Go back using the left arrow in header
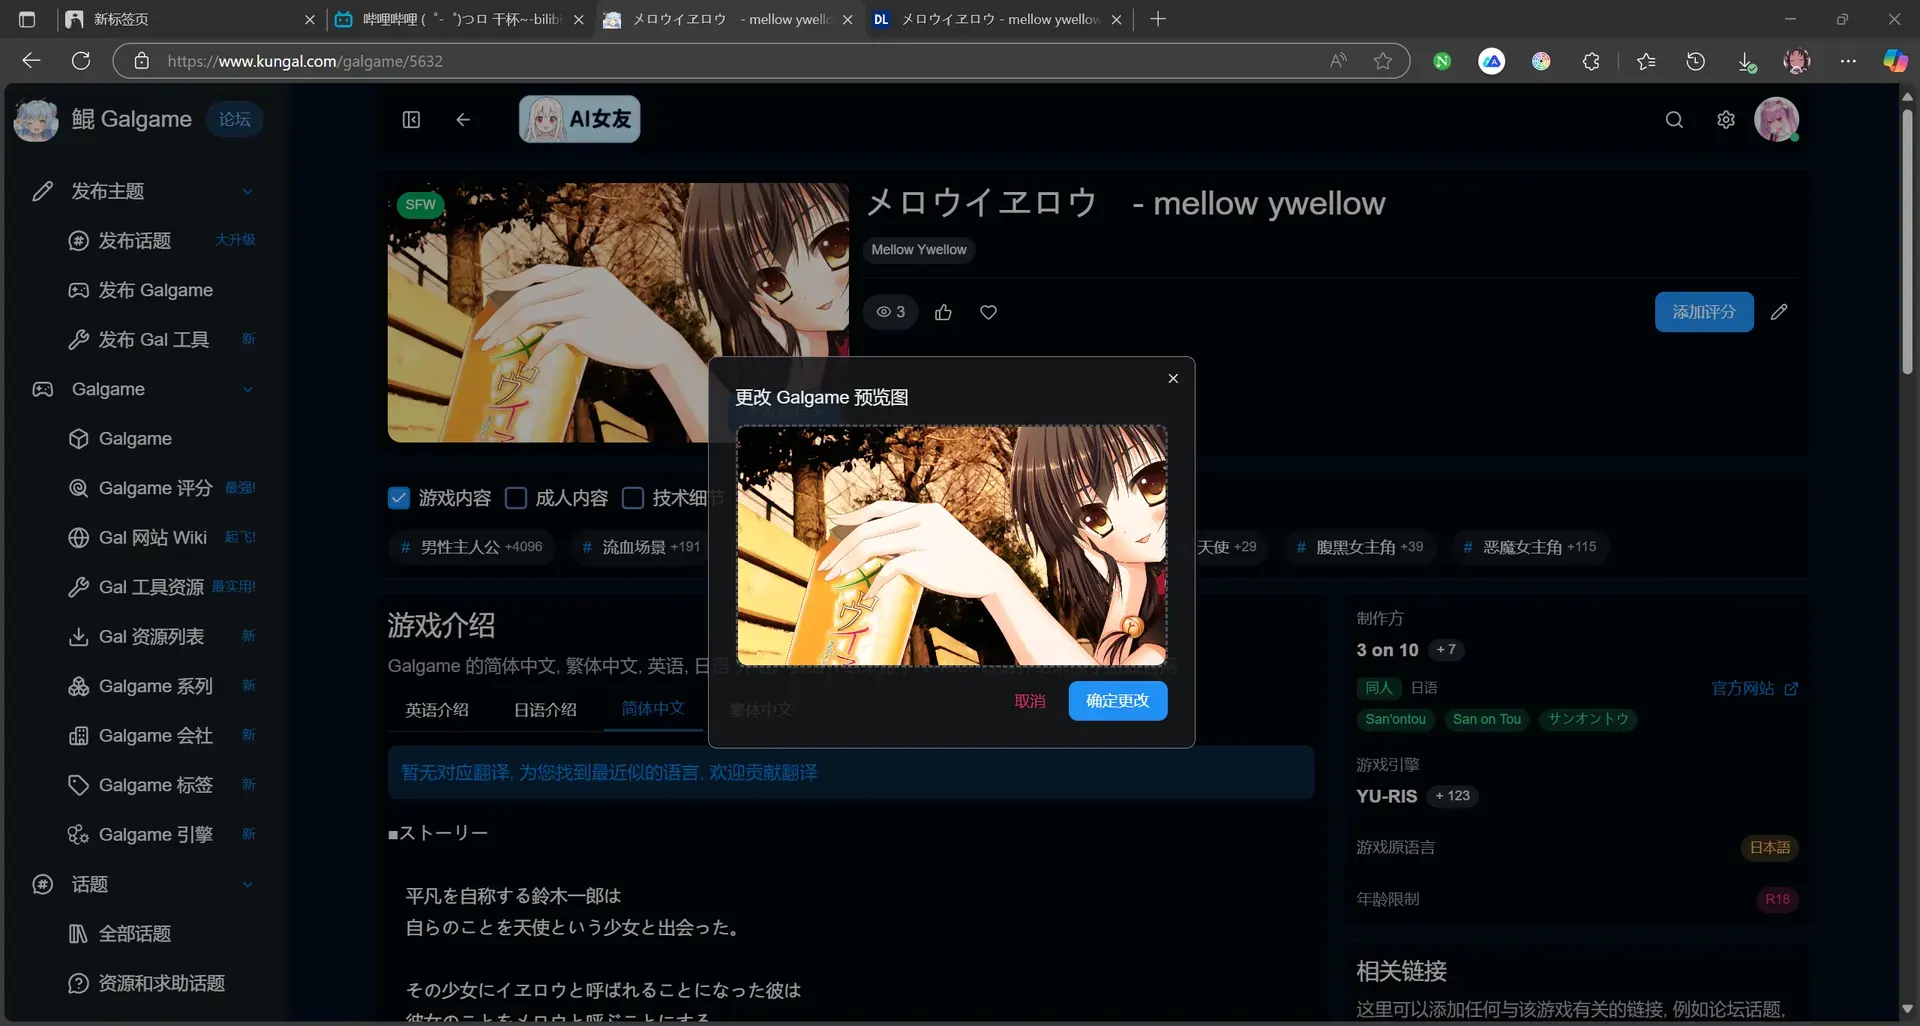The image size is (1920, 1026). tap(463, 120)
